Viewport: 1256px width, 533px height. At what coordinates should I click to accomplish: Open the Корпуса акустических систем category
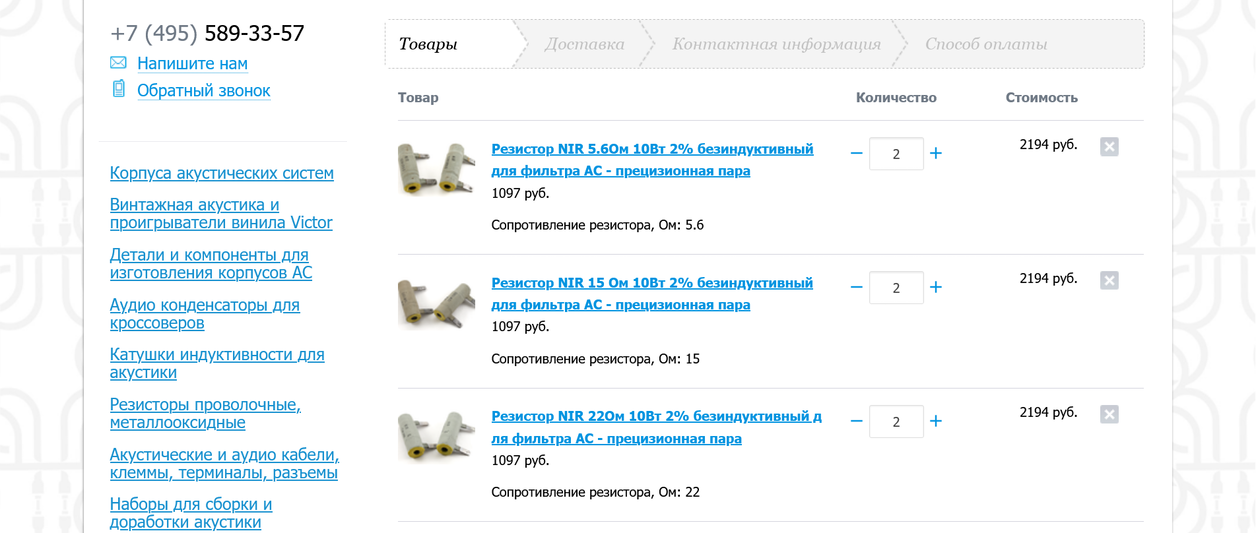(x=221, y=173)
